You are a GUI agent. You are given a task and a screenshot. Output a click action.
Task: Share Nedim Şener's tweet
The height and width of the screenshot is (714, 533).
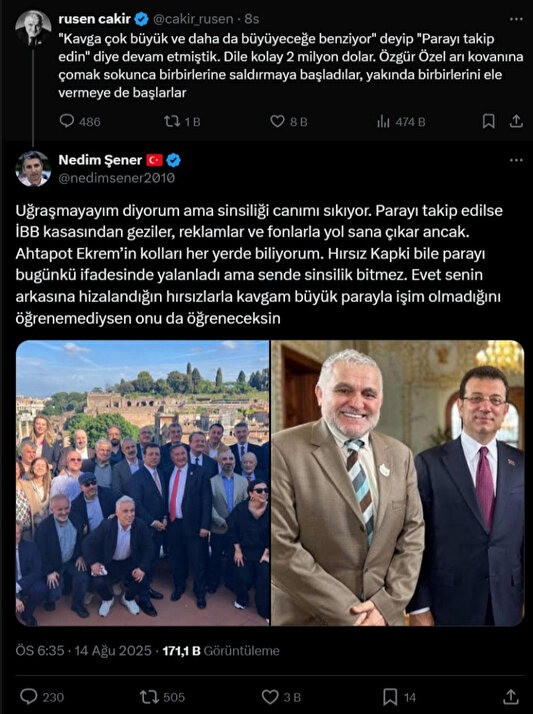(x=511, y=697)
